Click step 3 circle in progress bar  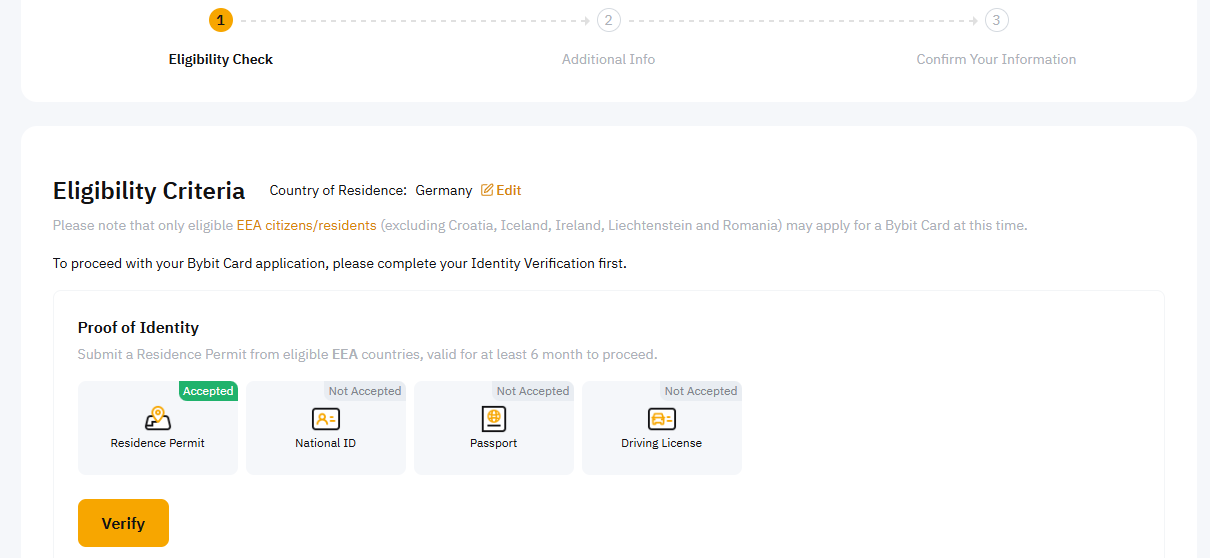tap(996, 20)
